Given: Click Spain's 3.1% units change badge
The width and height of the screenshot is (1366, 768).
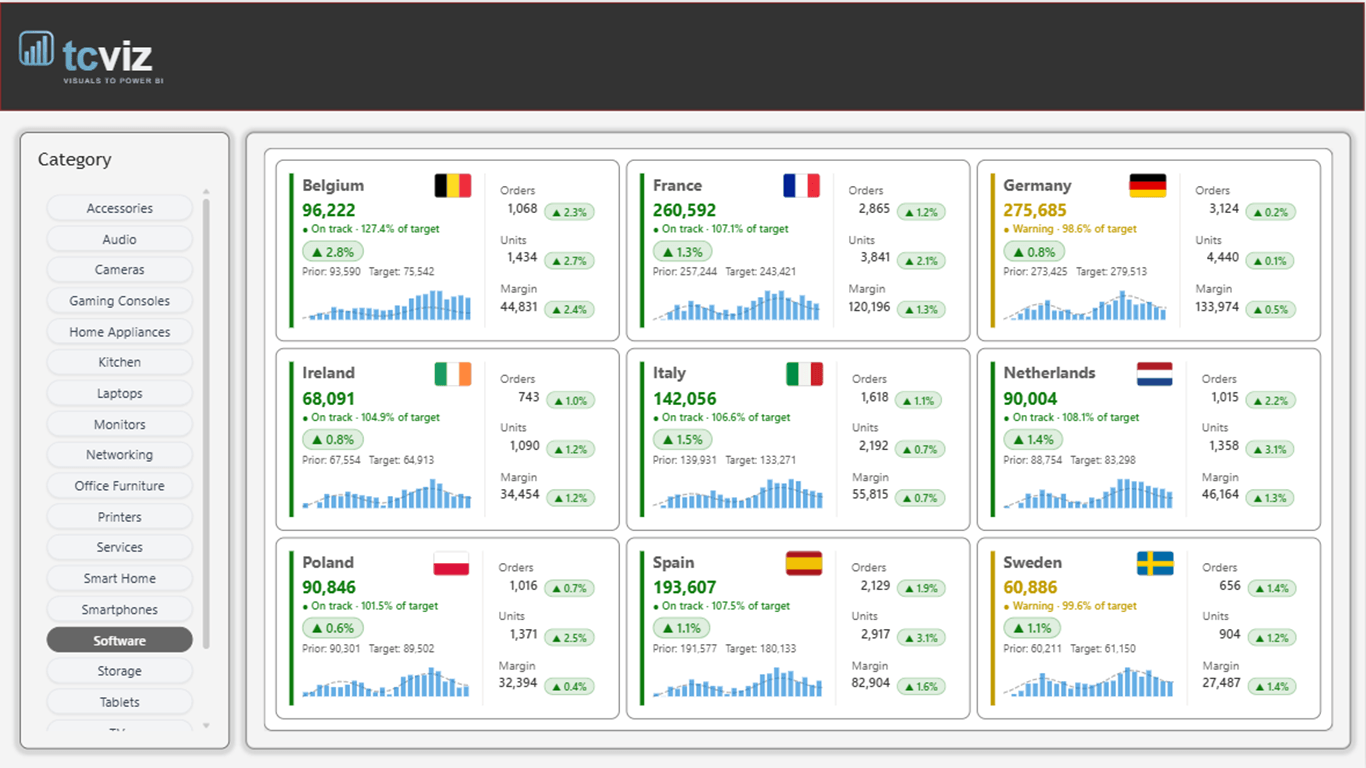Looking at the screenshot, I should tap(920, 638).
